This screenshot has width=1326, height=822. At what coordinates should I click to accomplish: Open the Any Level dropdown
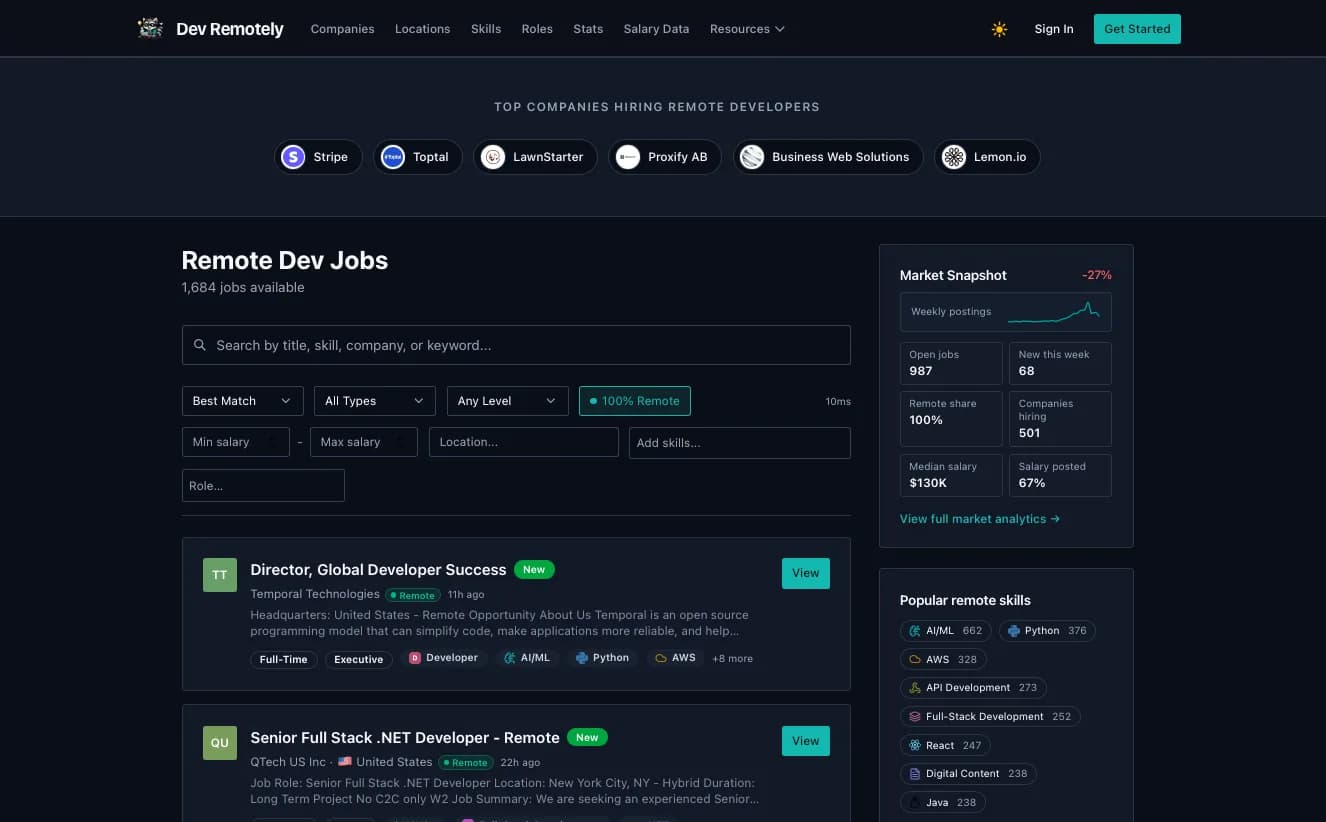tap(508, 401)
